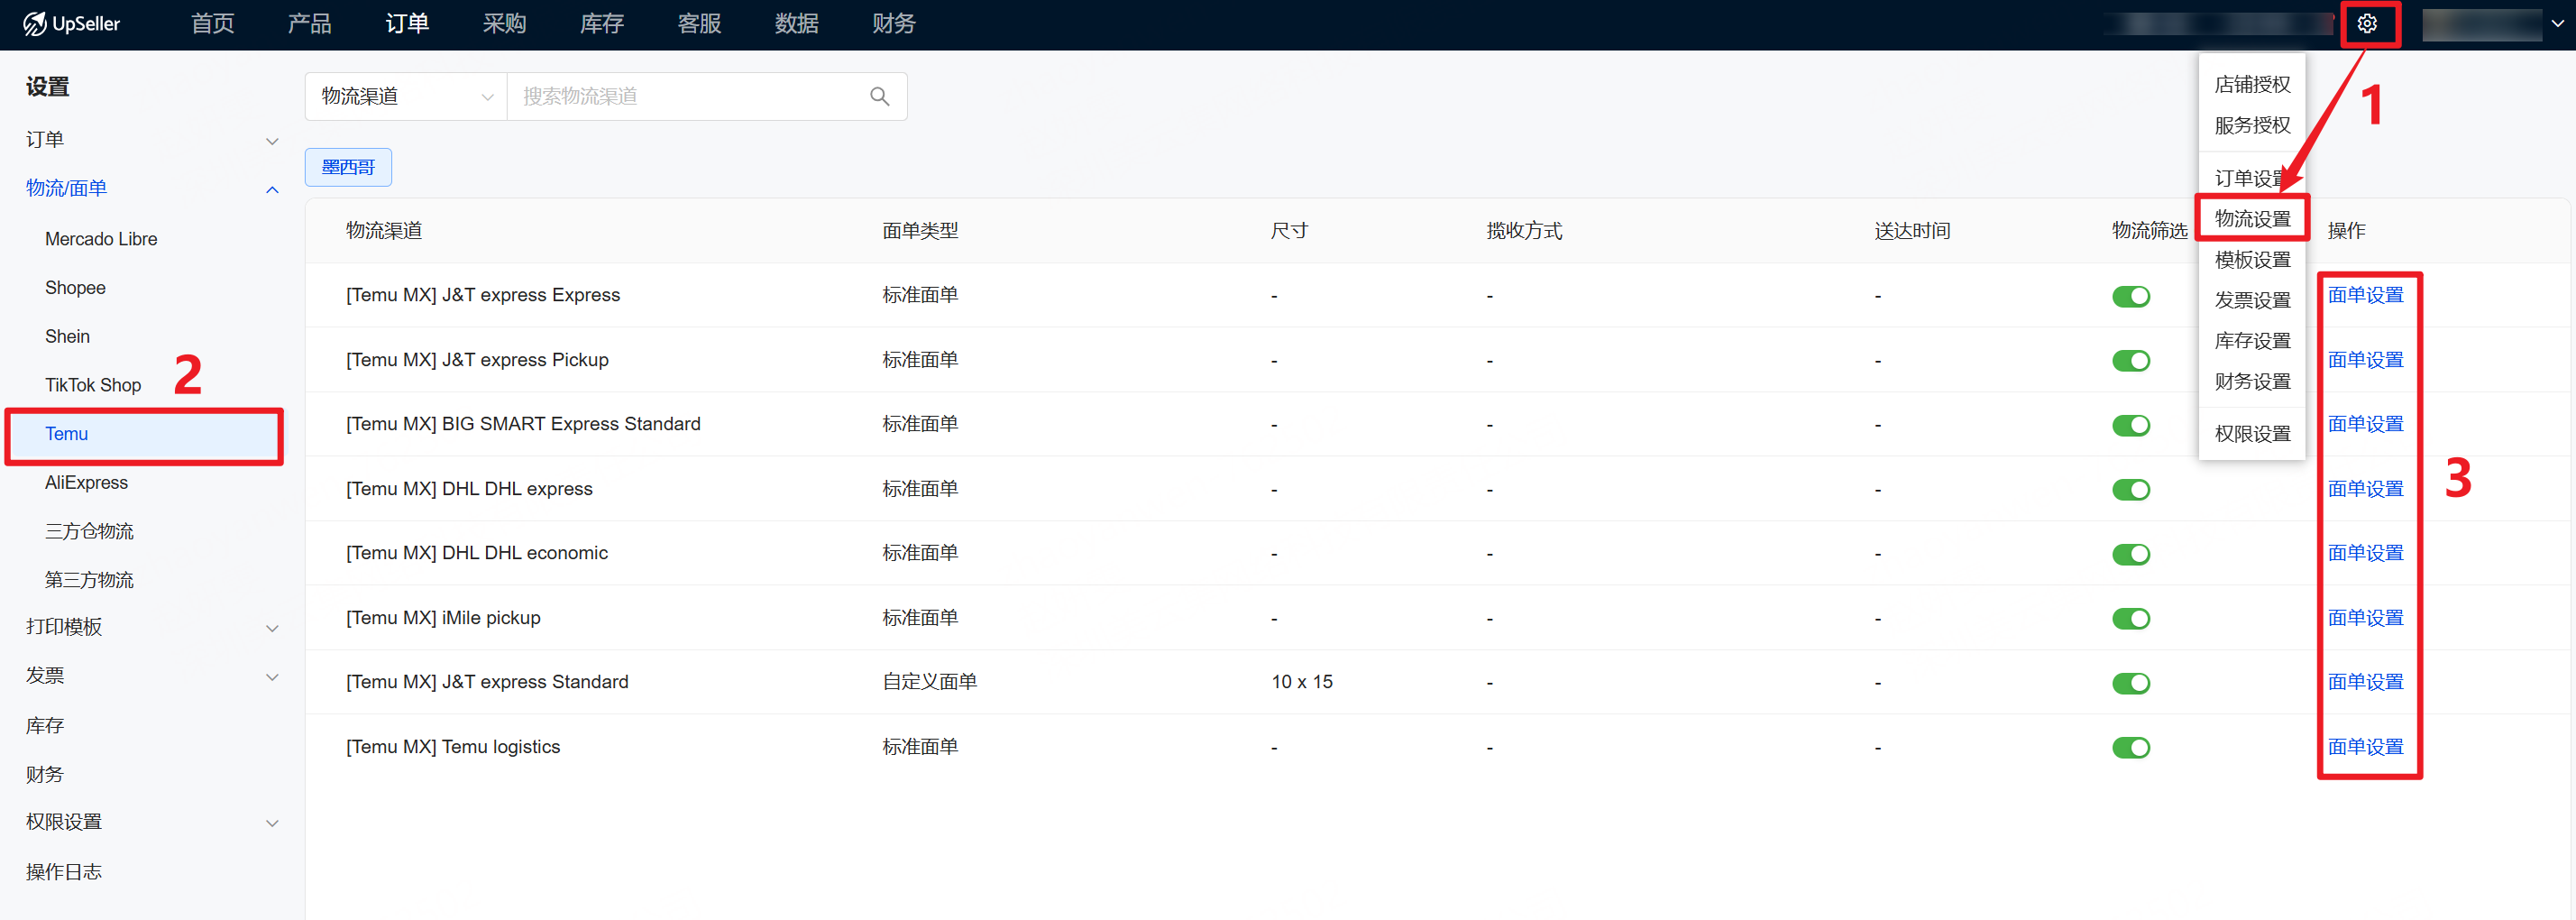Viewport: 2576px width, 920px height.
Task: Open 面单设置 for J&T express Standard
Action: 2365,682
